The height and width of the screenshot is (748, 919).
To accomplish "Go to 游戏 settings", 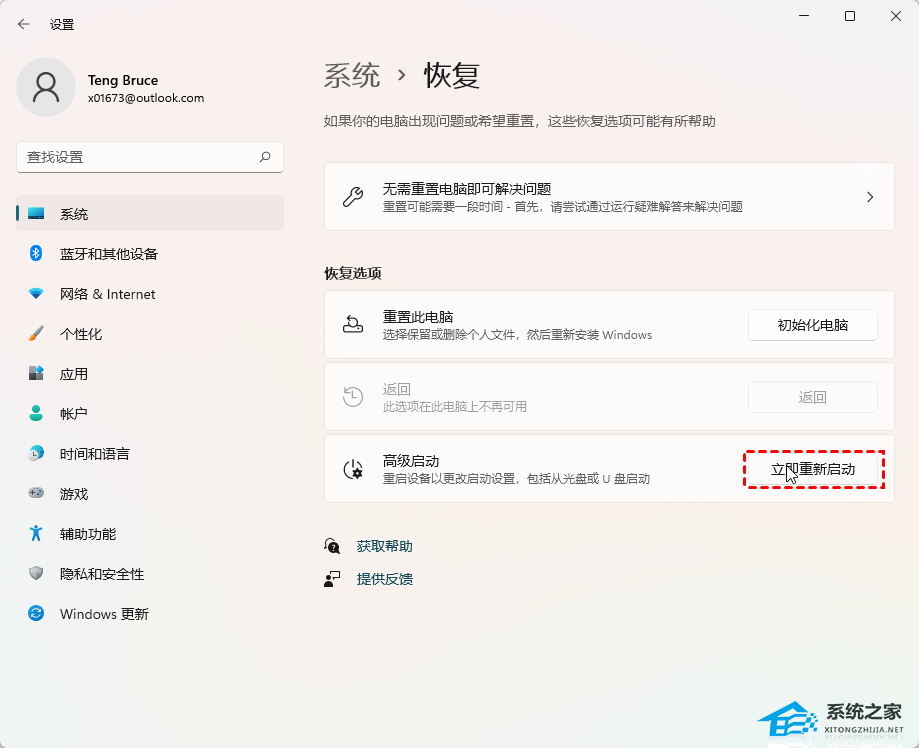I will (x=74, y=494).
